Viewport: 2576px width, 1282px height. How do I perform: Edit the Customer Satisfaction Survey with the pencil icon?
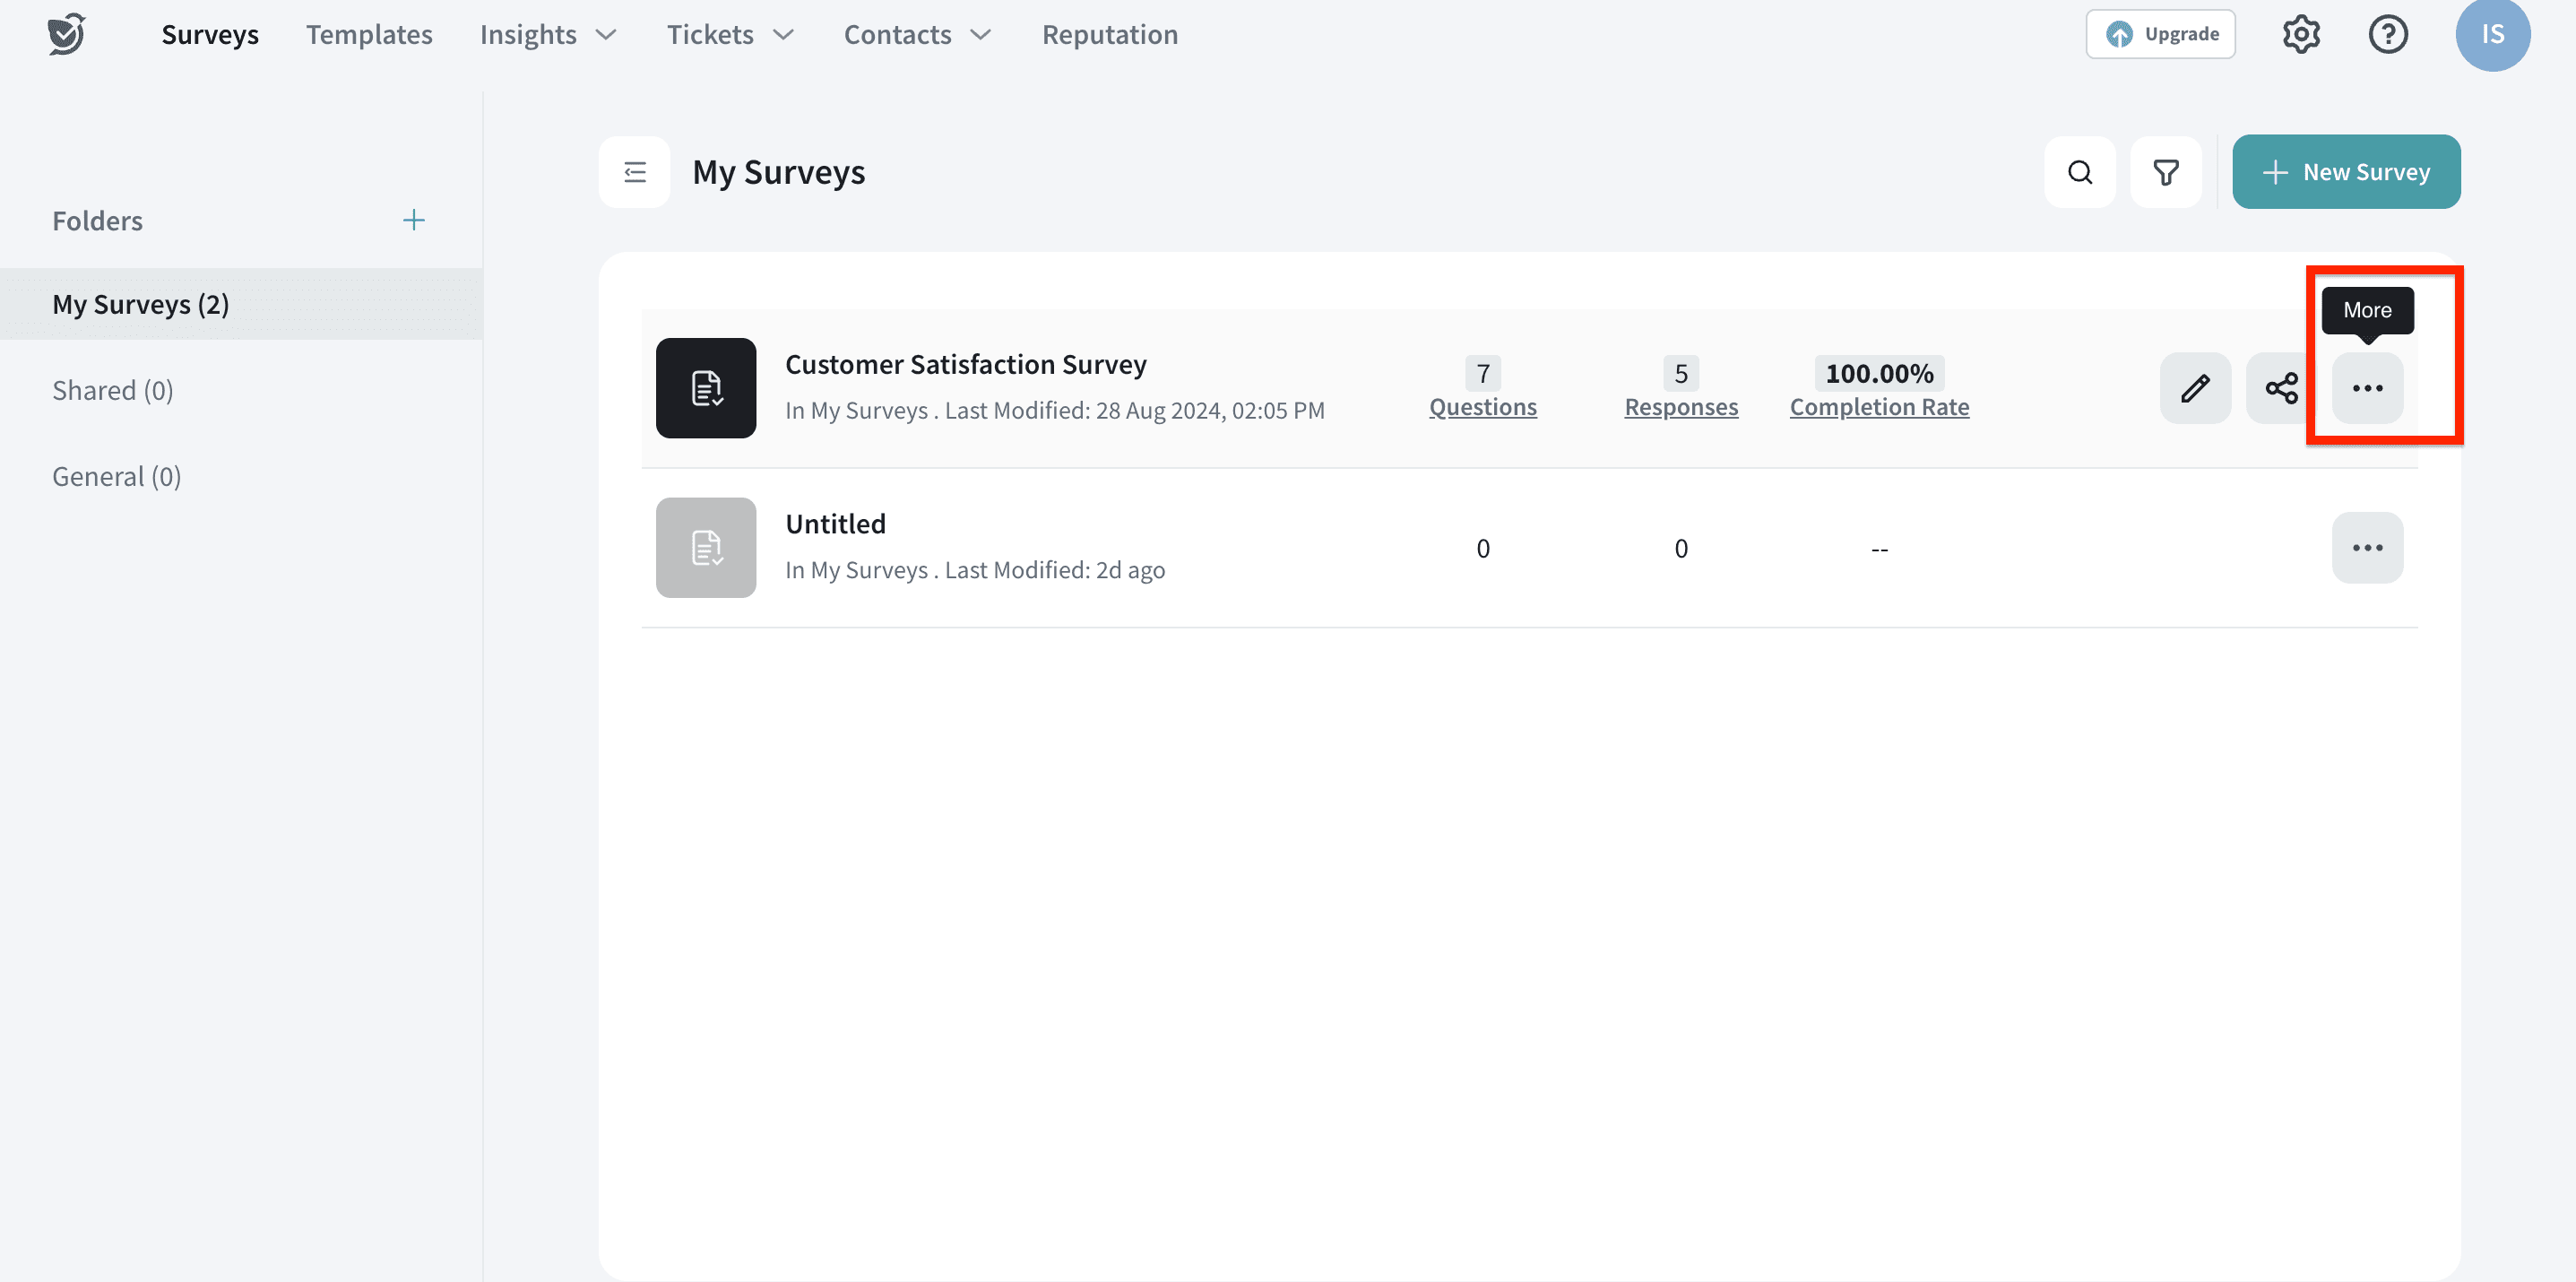2195,388
